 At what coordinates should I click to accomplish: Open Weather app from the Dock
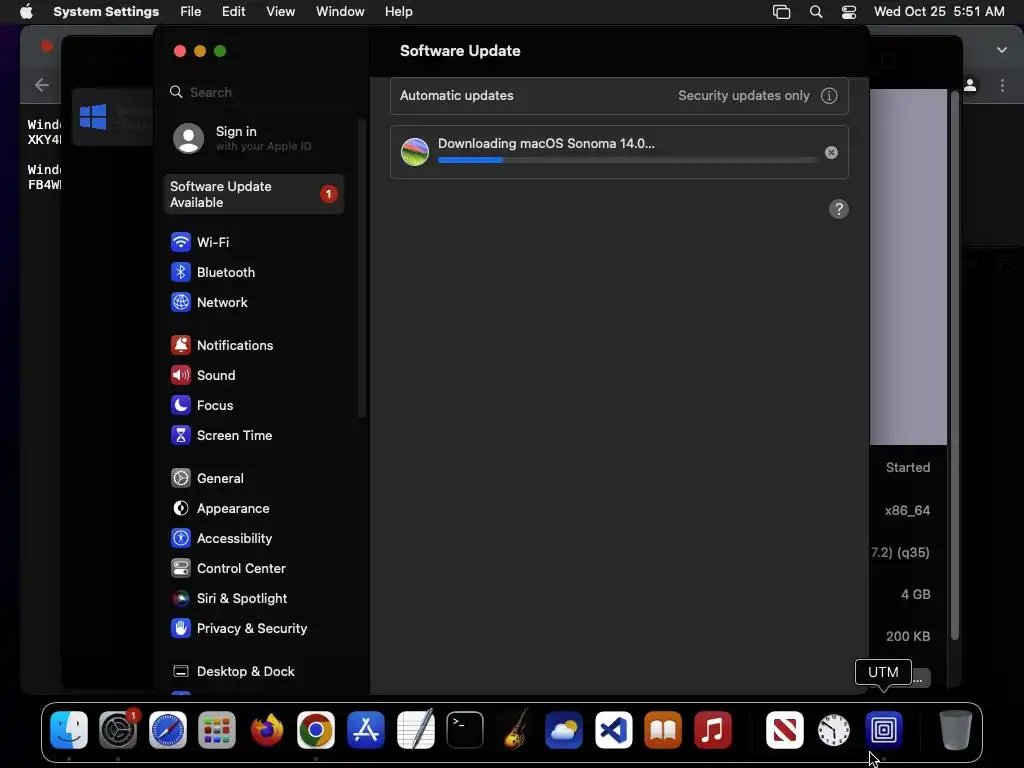click(564, 730)
